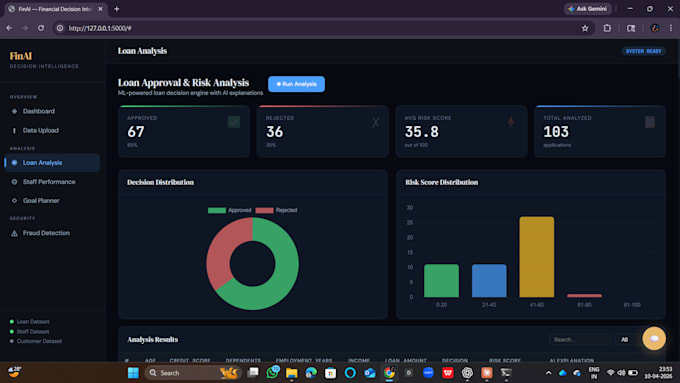Open a new browser tab
This screenshot has width=680, height=383.
(x=117, y=9)
